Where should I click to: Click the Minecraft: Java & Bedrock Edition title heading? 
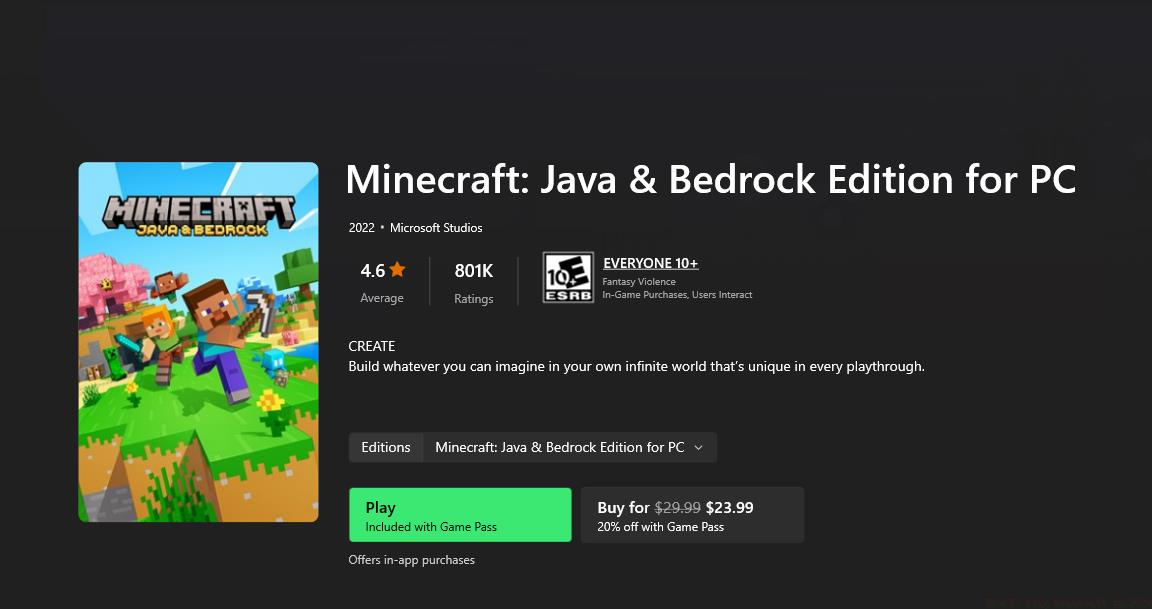pos(710,180)
